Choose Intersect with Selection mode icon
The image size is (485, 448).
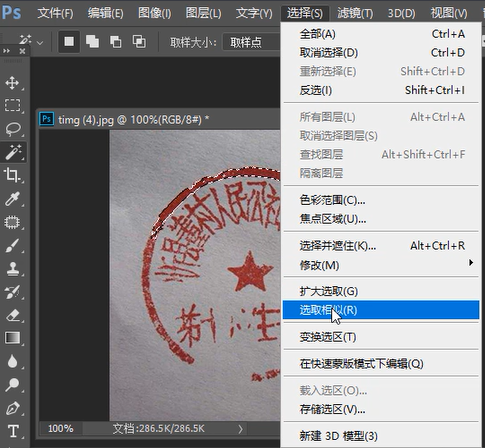click(139, 42)
